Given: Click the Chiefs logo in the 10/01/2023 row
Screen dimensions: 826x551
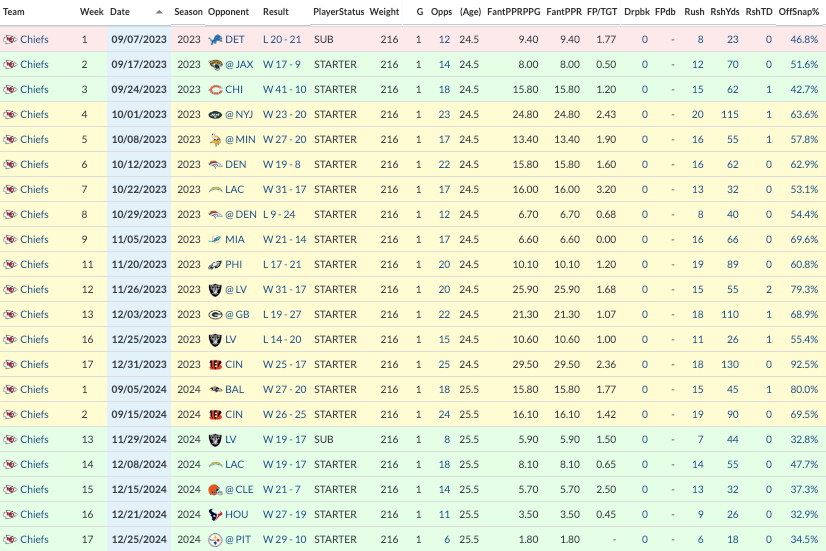Looking at the screenshot, I should coord(10,114).
